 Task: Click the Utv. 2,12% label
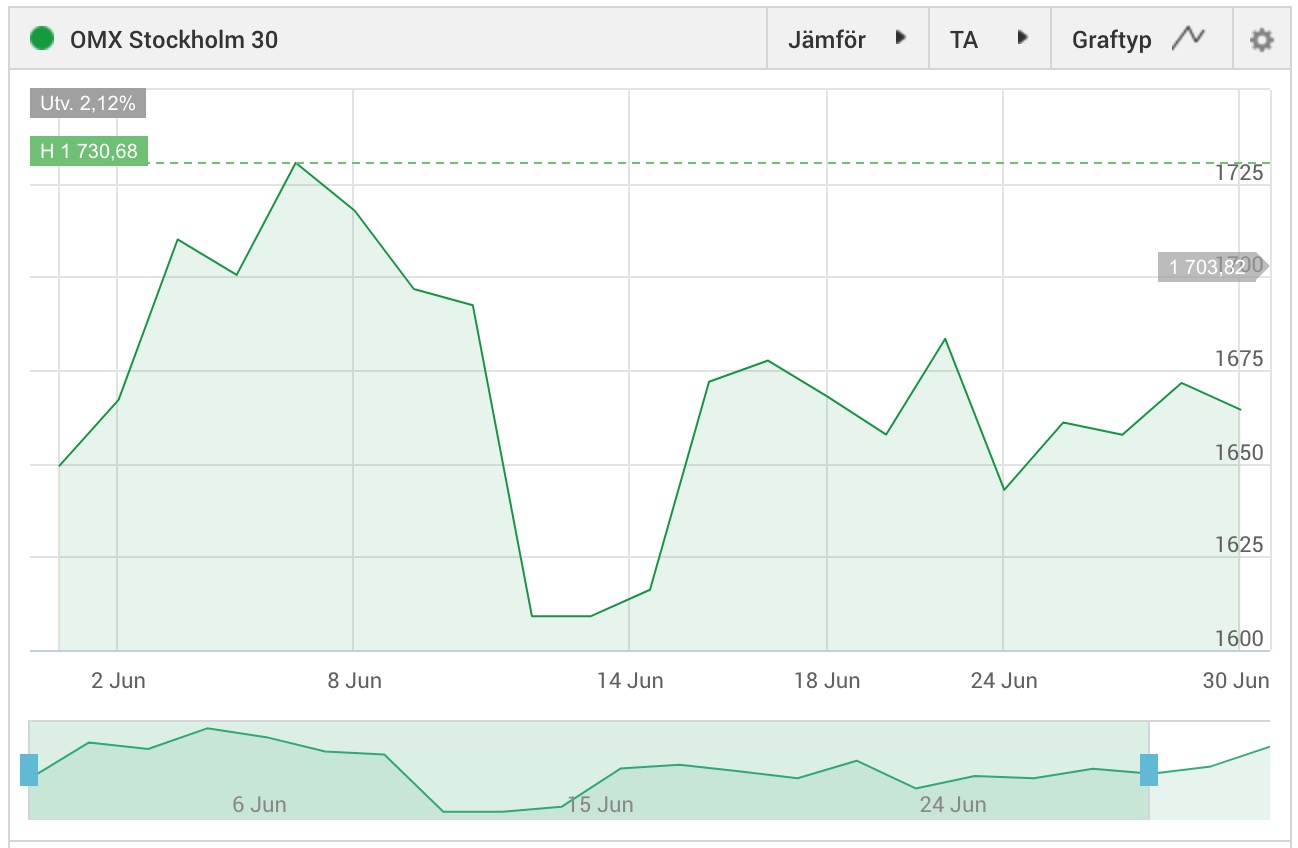(88, 104)
